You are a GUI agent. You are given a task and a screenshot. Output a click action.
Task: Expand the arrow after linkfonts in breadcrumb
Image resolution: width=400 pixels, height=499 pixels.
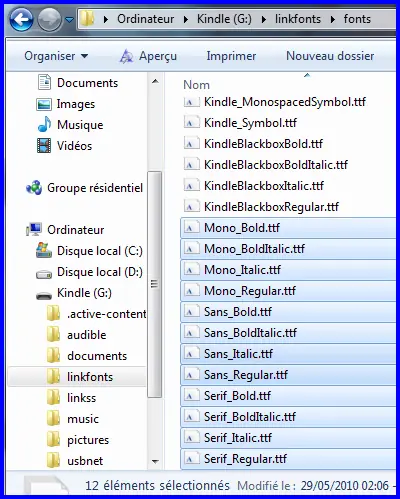click(332, 19)
